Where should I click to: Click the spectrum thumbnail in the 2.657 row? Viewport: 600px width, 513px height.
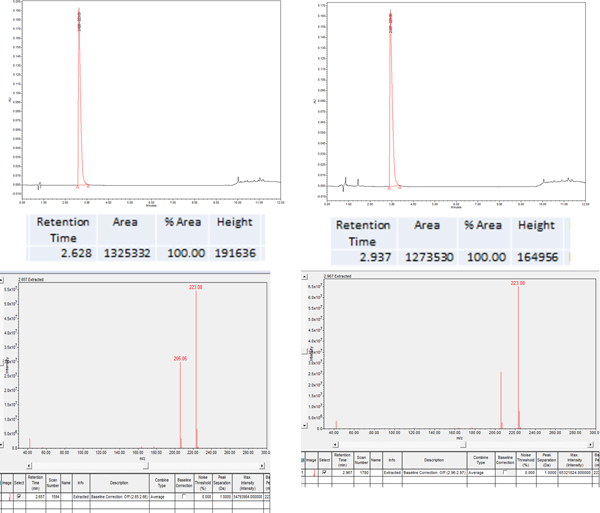(x=9, y=497)
